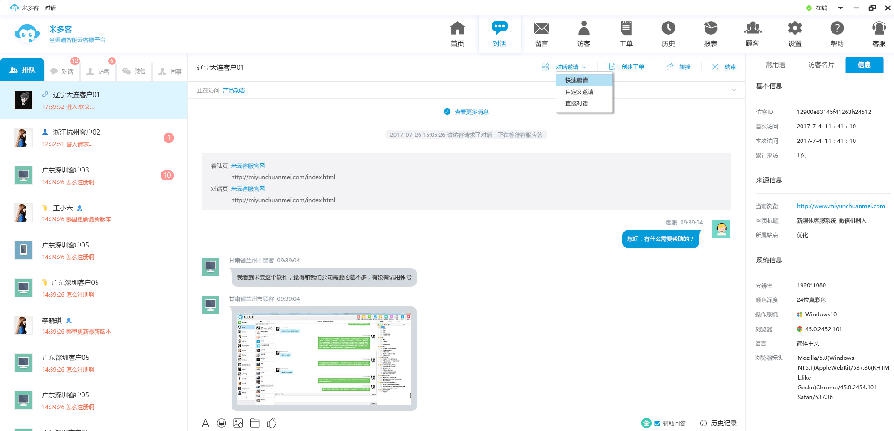Screen dimensions: 894x431
Task: Select the highlighted first dropdown menu option
Action: (x=584, y=80)
